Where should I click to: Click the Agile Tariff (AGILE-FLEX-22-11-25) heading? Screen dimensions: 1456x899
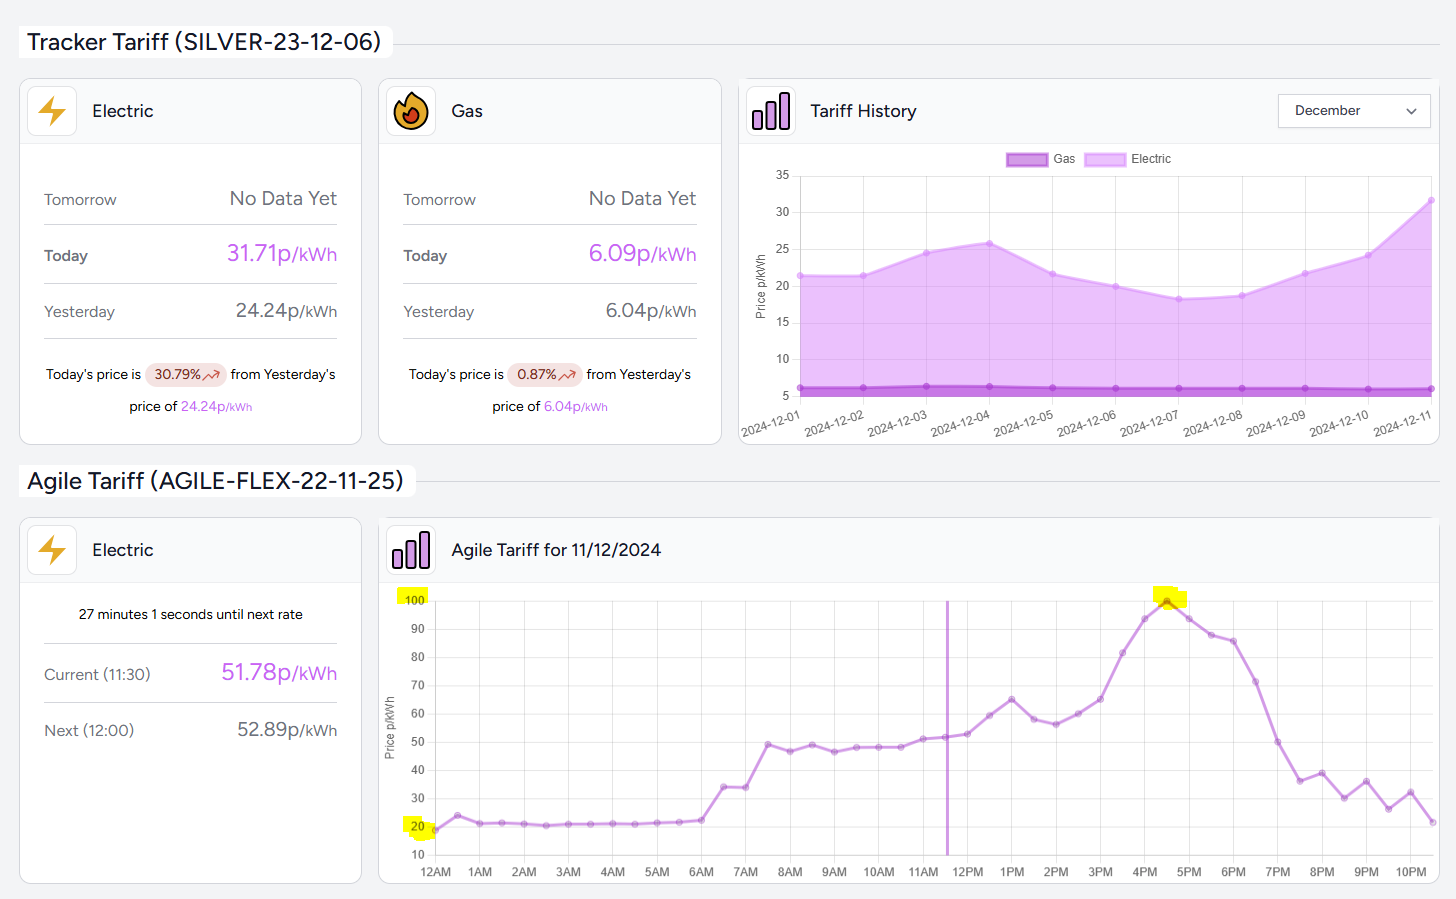(x=215, y=481)
